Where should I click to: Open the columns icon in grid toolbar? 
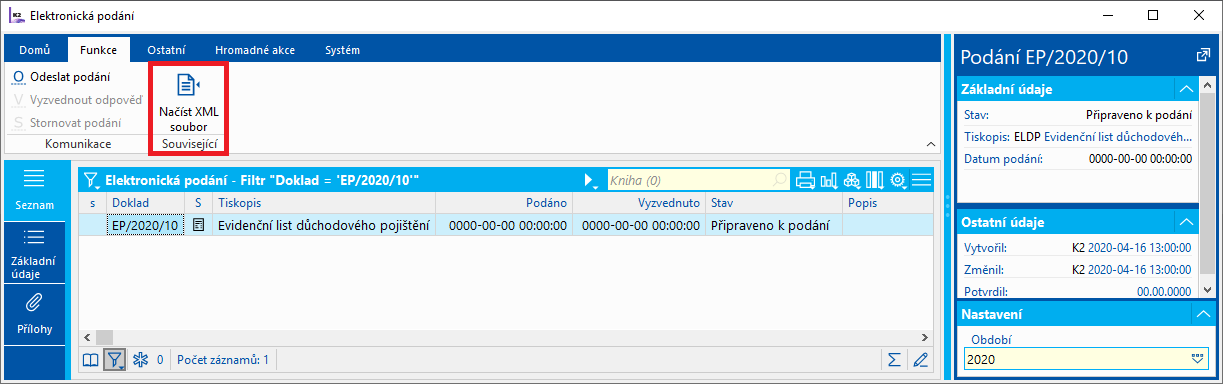click(x=875, y=180)
